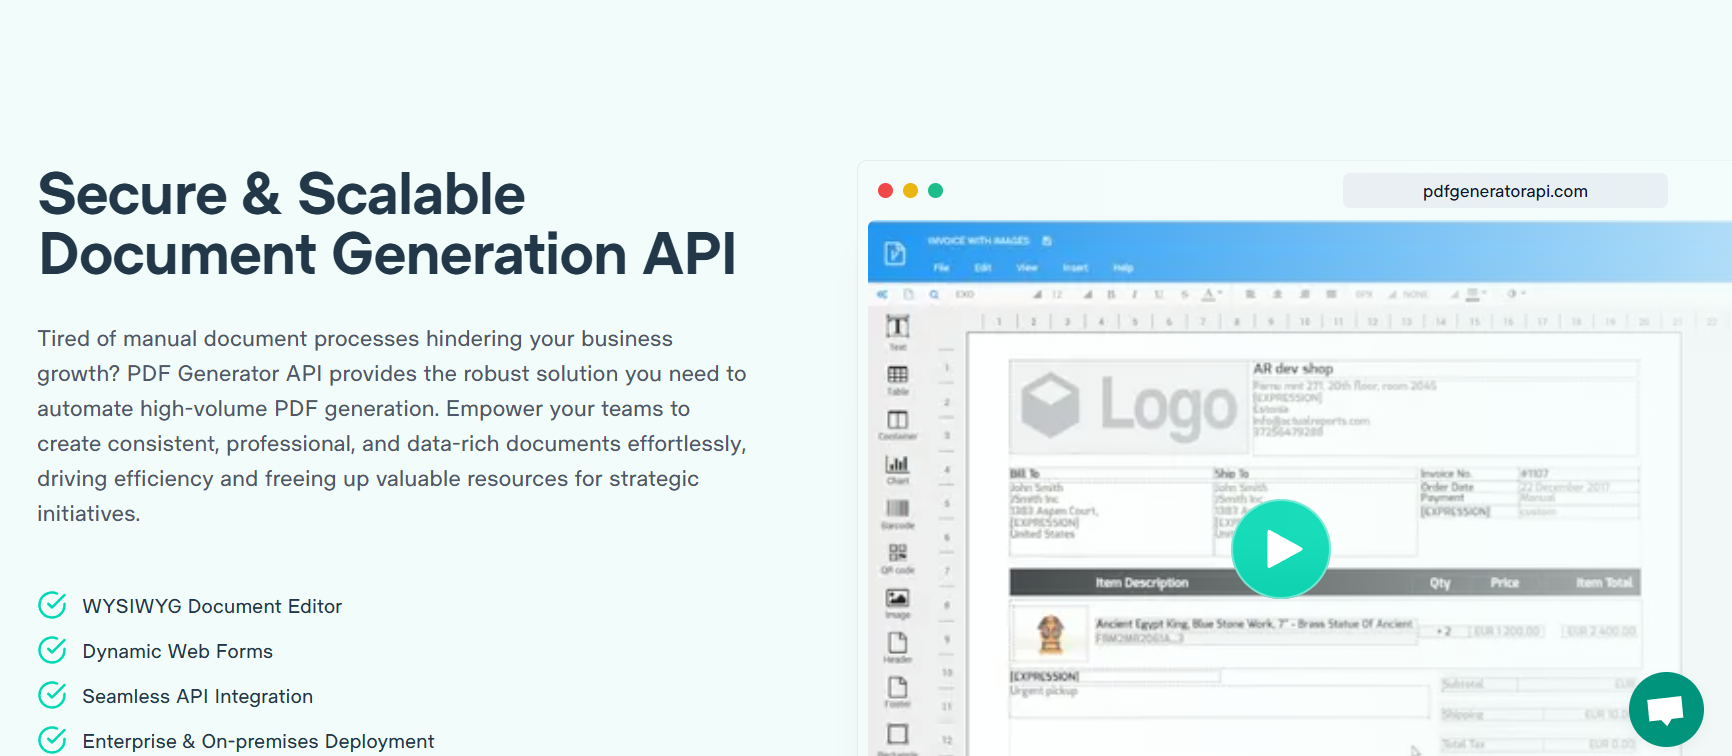Viewport: 1732px width, 756px height.
Task: Click the magnifier icon in editor toolbar
Action: pyautogui.click(x=934, y=295)
